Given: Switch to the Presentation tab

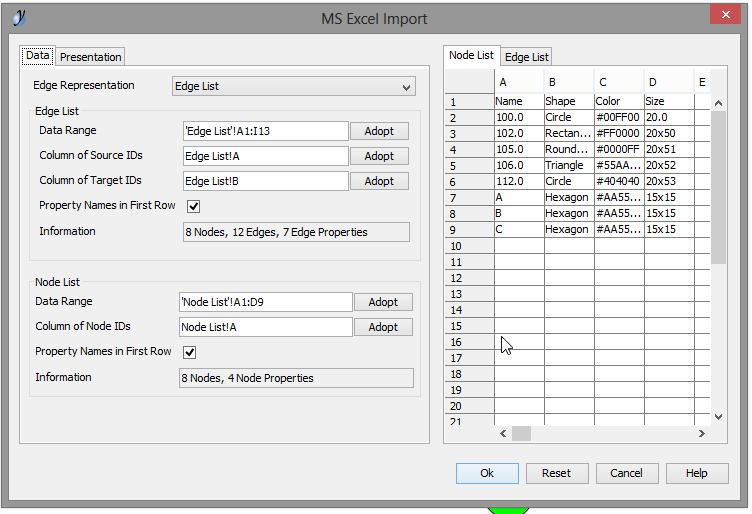Looking at the screenshot, I should click(91, 57).
